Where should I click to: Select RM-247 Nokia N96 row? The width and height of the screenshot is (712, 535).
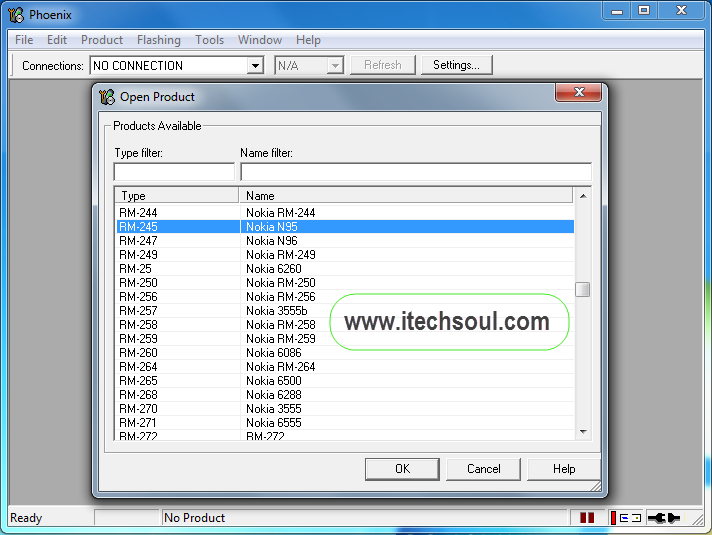pyautogui.click(x=345, y=241)
